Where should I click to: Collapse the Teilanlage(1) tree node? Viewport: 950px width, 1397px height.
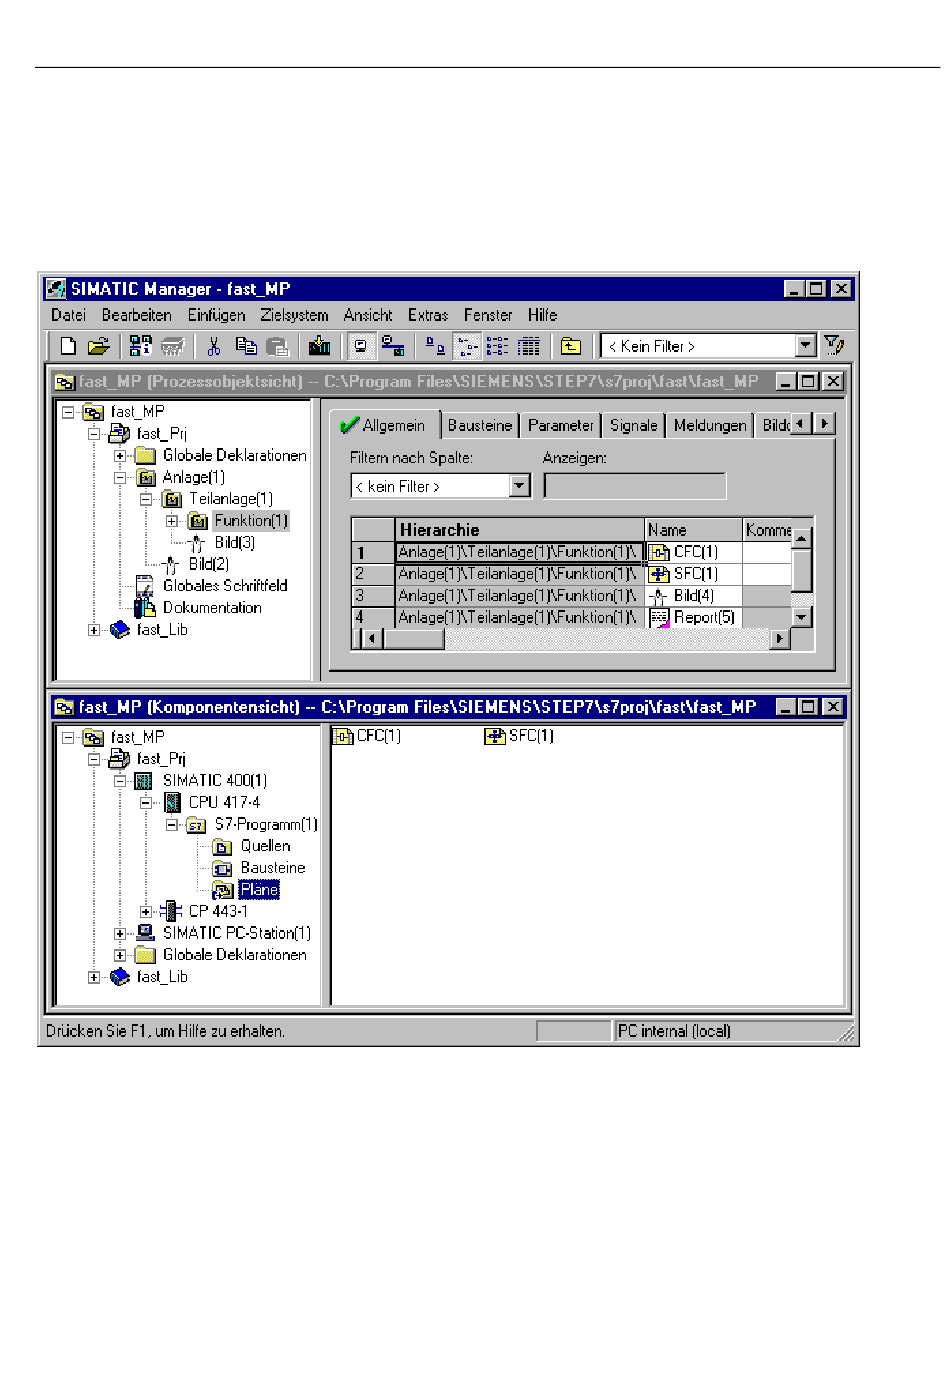point(146,499)
